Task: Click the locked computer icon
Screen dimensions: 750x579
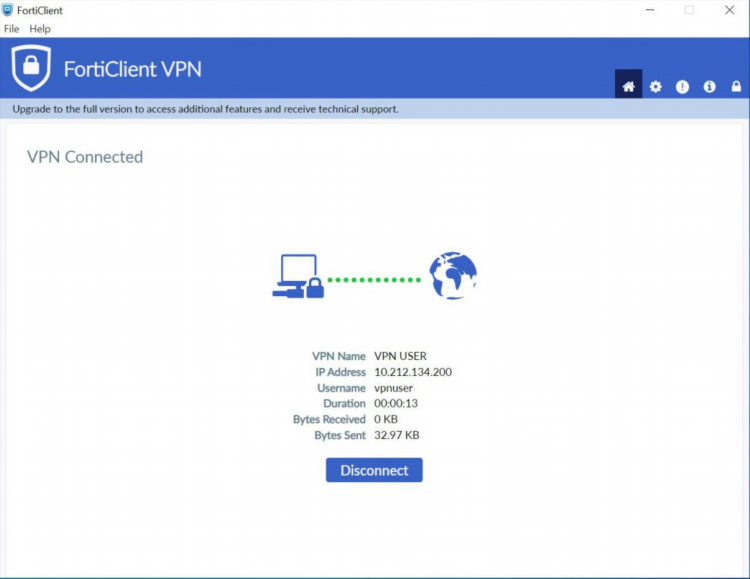Action: pos(298,276)
